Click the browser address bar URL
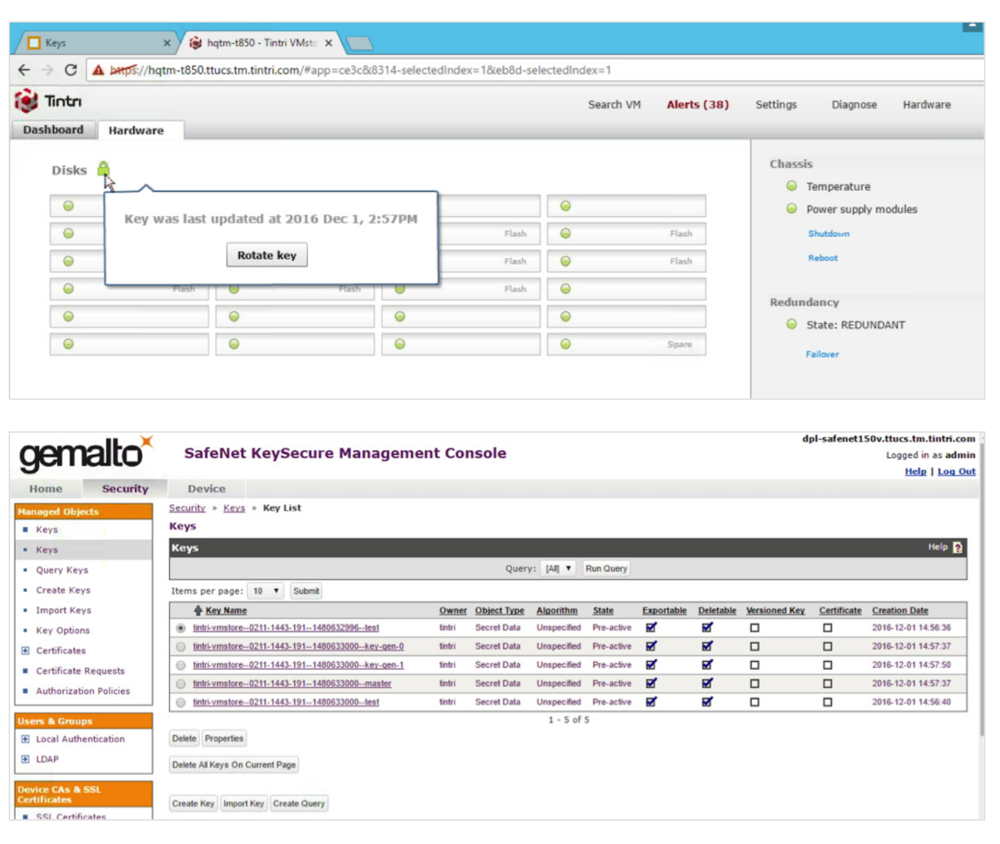 pos(360,70)
